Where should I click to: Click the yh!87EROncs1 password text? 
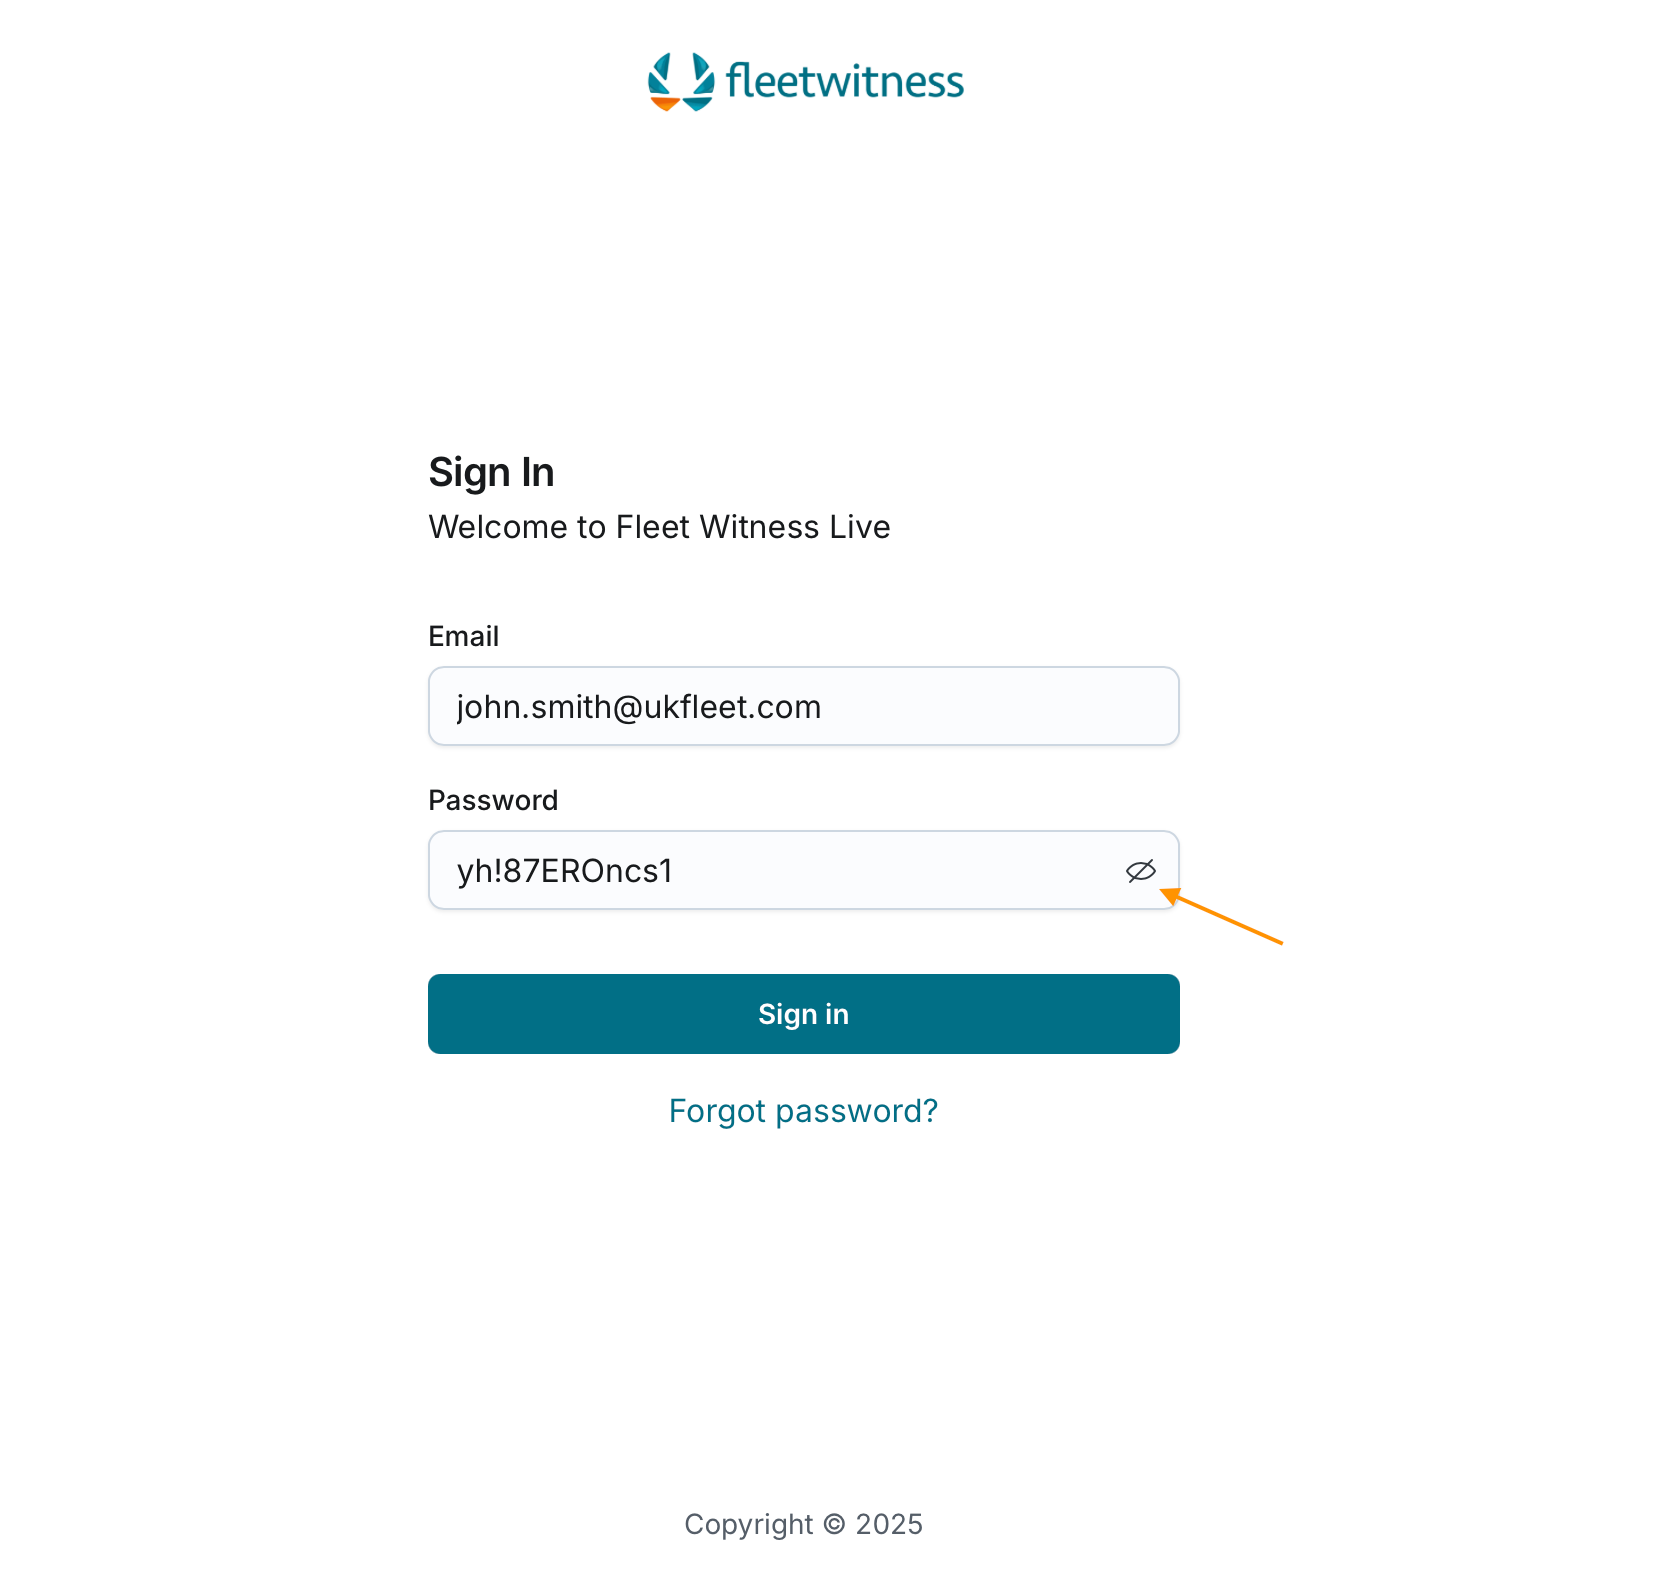pos(564,871)
